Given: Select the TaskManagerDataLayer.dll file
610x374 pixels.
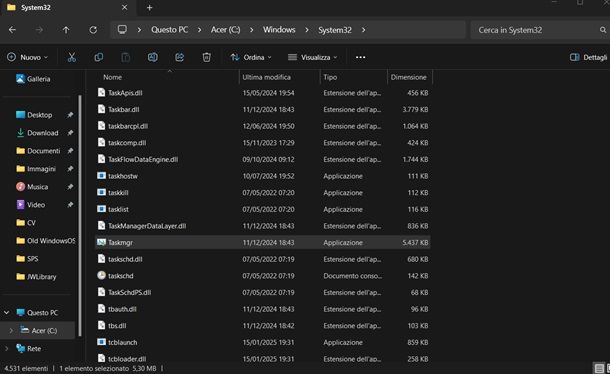Looking at the screenshot, I should 263,226.
